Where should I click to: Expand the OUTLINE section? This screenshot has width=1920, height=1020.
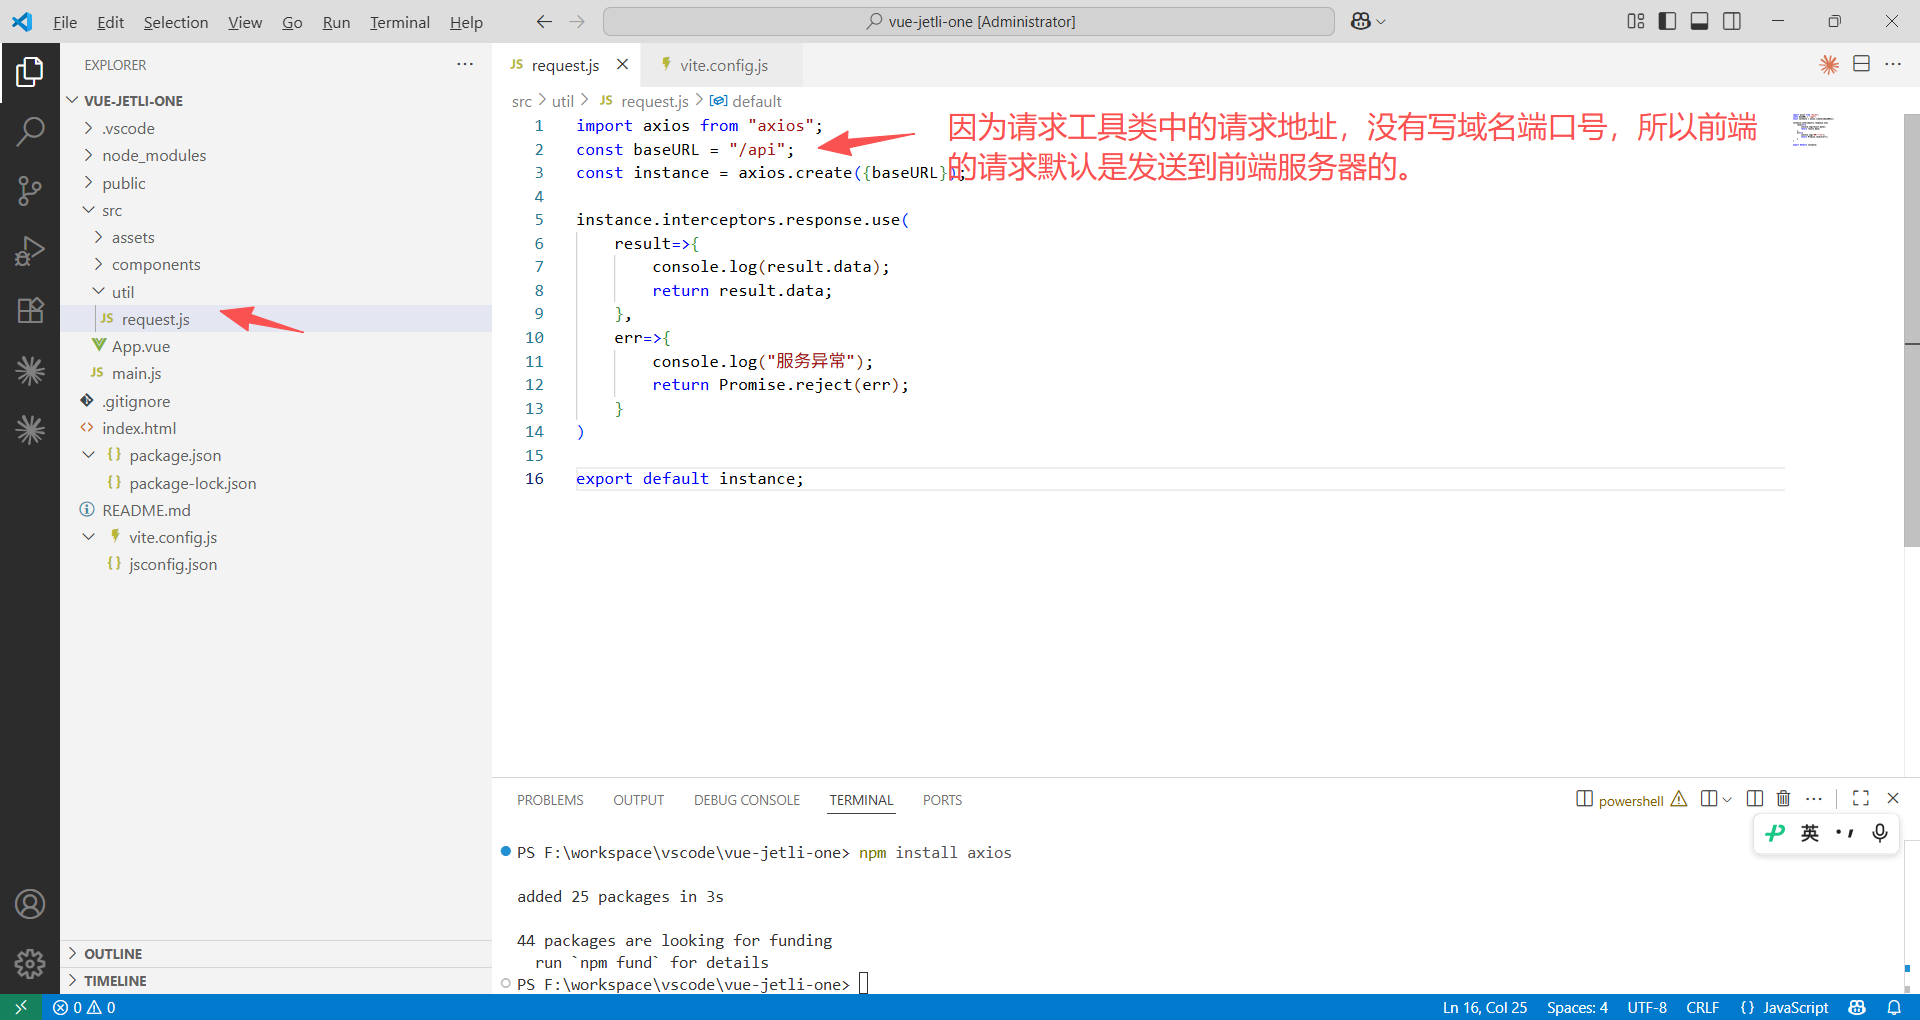point(276,954)
